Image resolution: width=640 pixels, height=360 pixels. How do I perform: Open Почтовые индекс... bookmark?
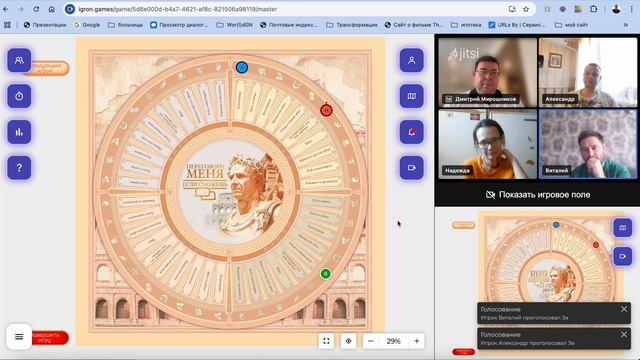[289, 25]
